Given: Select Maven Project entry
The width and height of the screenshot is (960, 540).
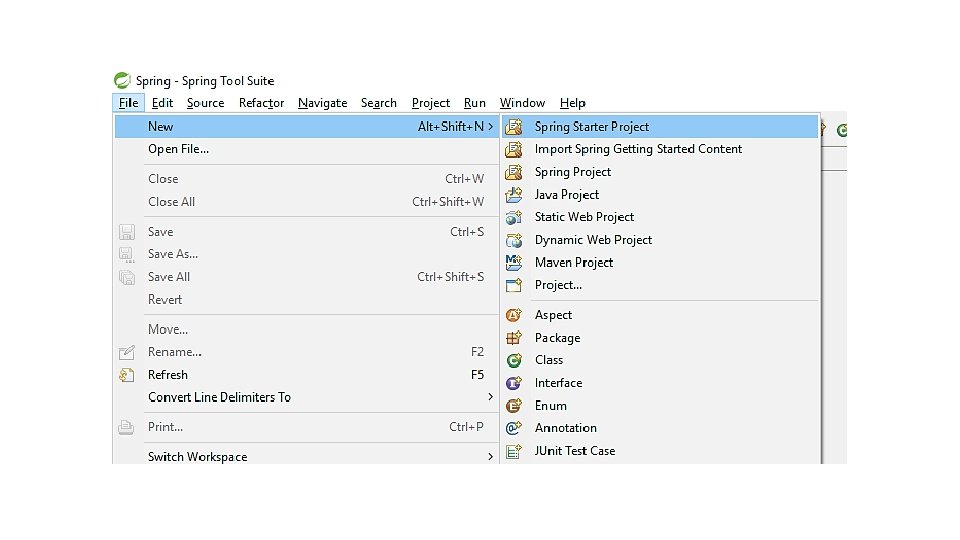Looking at the screenshot, I should coord(660,263).
